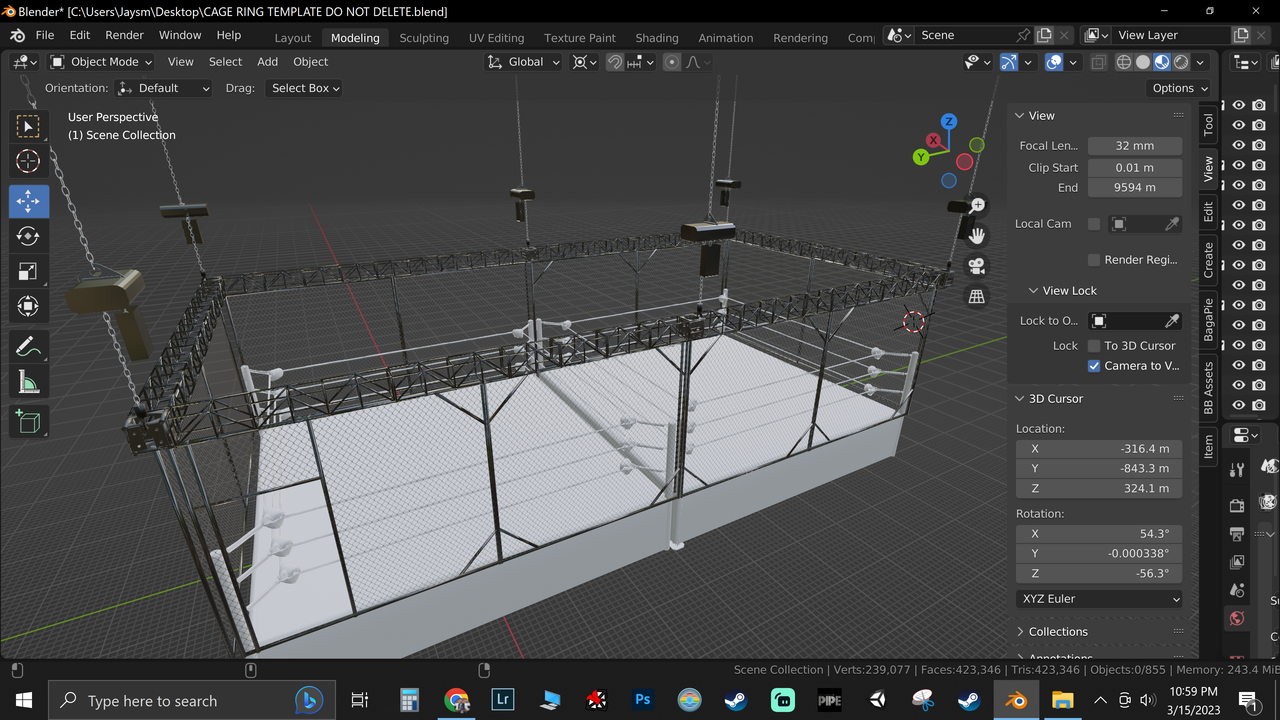The height and width of the screenshot is (720, 1280).
Task: Switch to the UV Editing workspace tab
Action: pos(496,38)
